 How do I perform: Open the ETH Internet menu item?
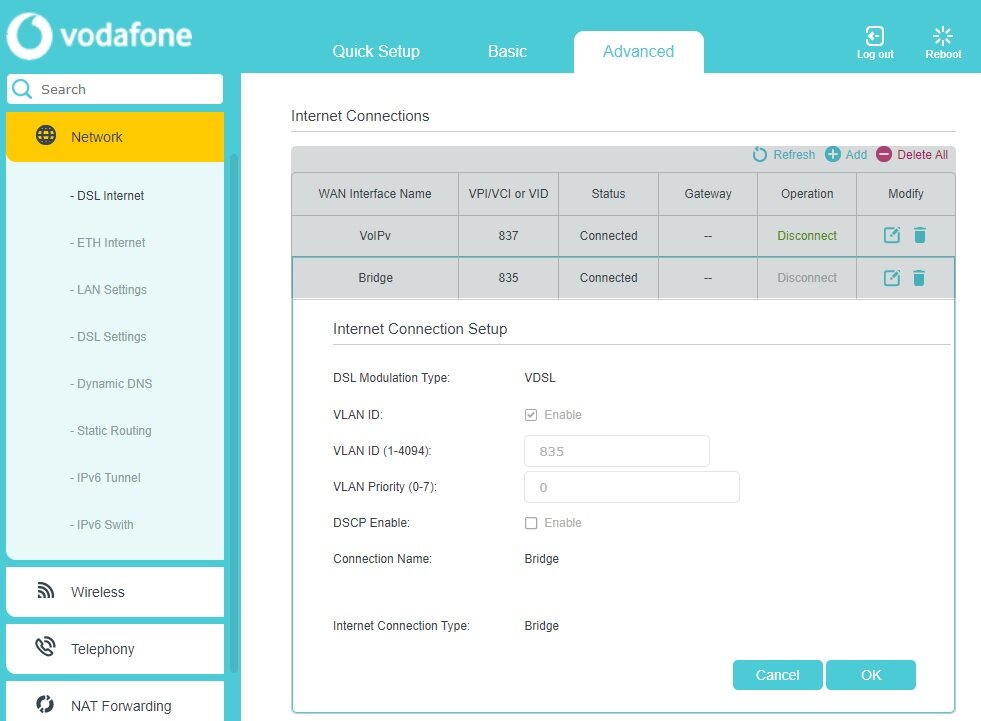coord(108,243)
